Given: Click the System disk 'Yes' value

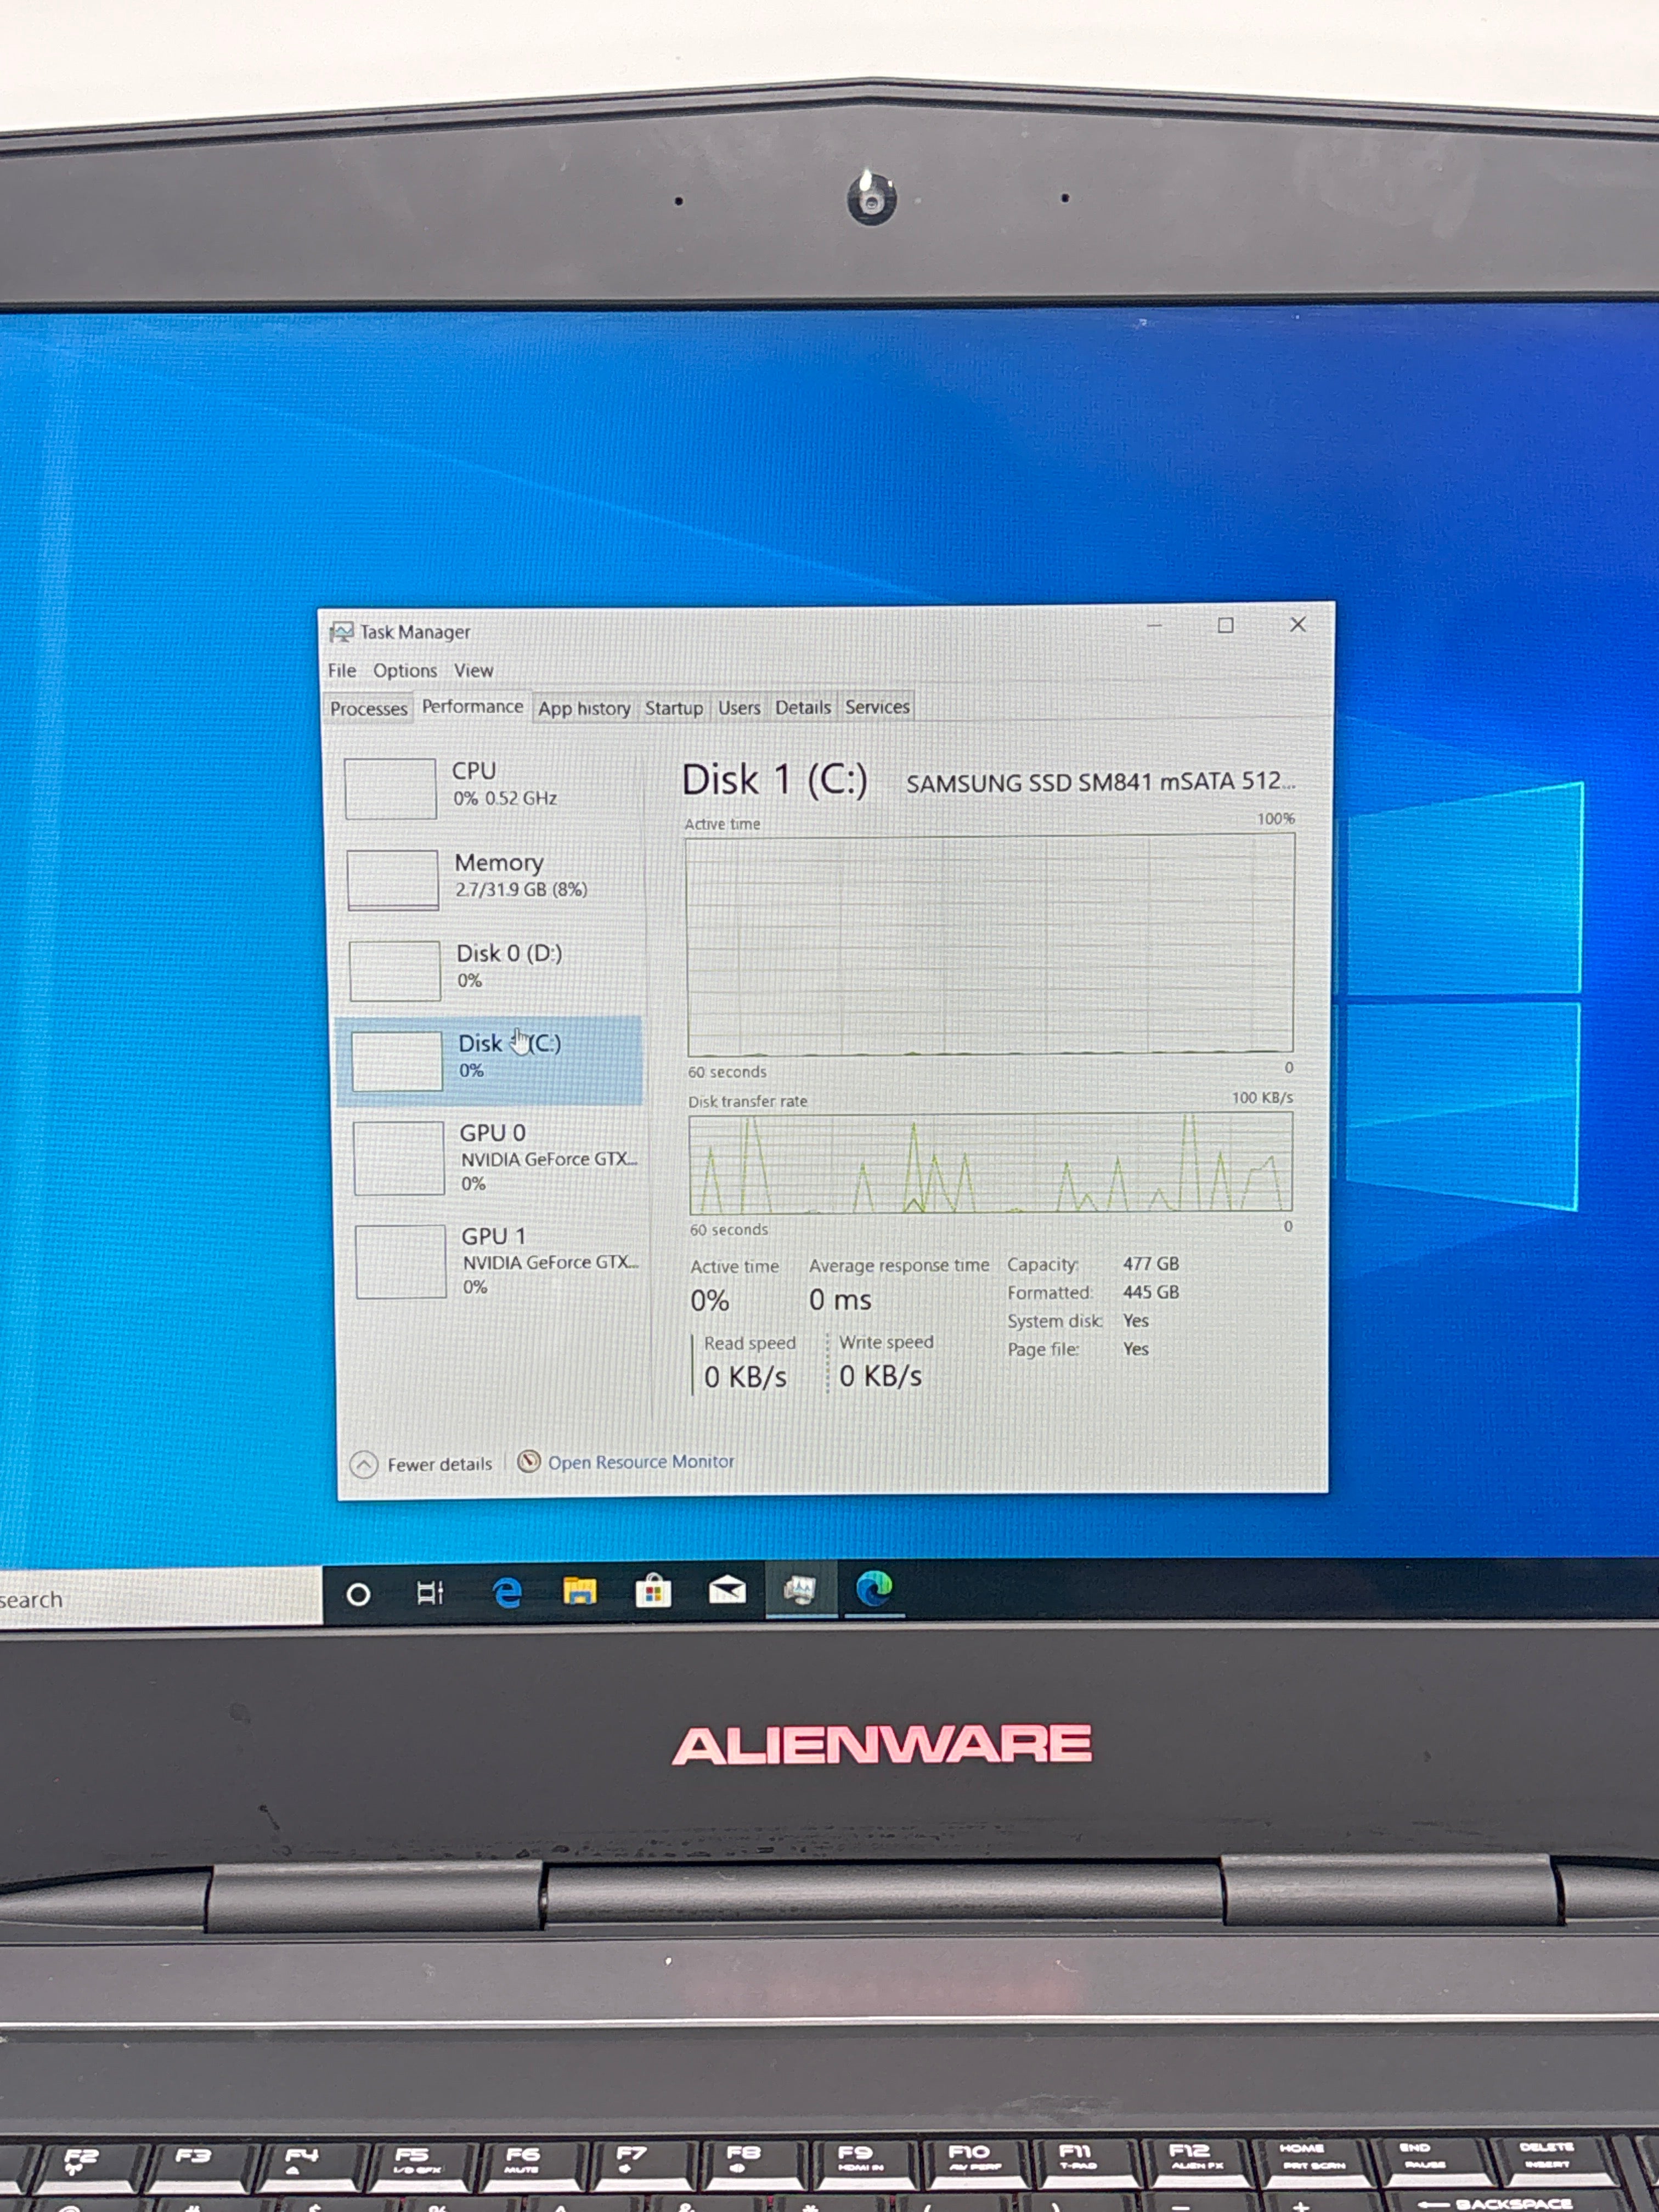Looking at the screenshot, I should (x=1136, y=1320).
